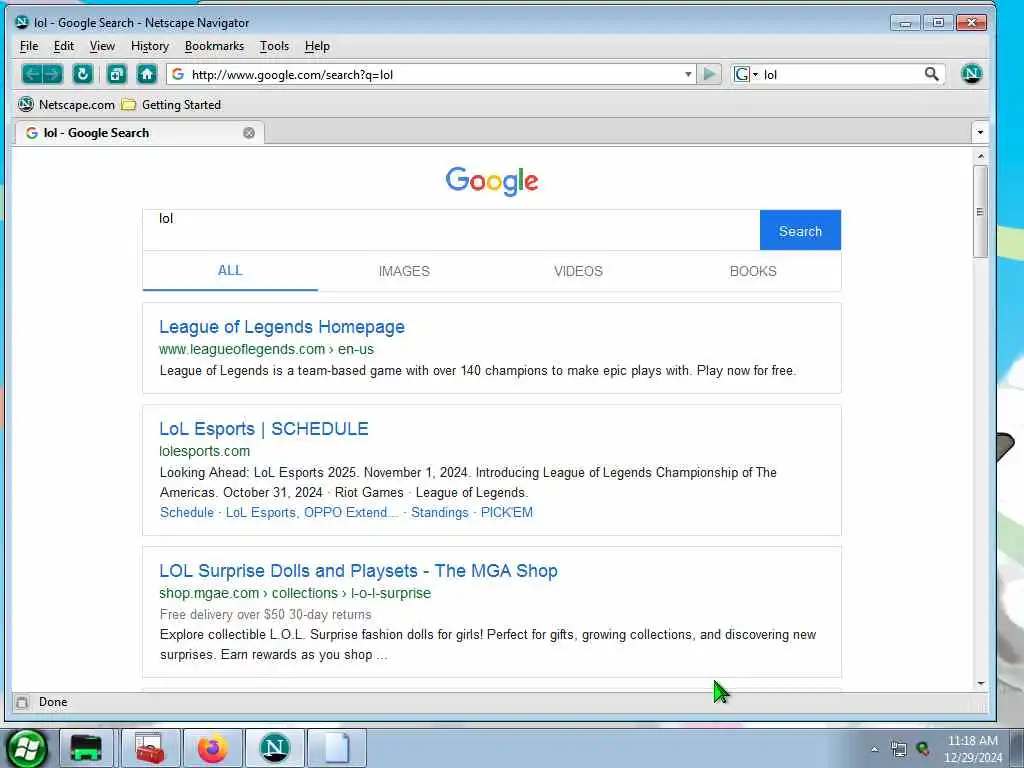Open the Getting Started bookmarks folder
Screen dimensions: 1024x768
(x=171, y=104)
